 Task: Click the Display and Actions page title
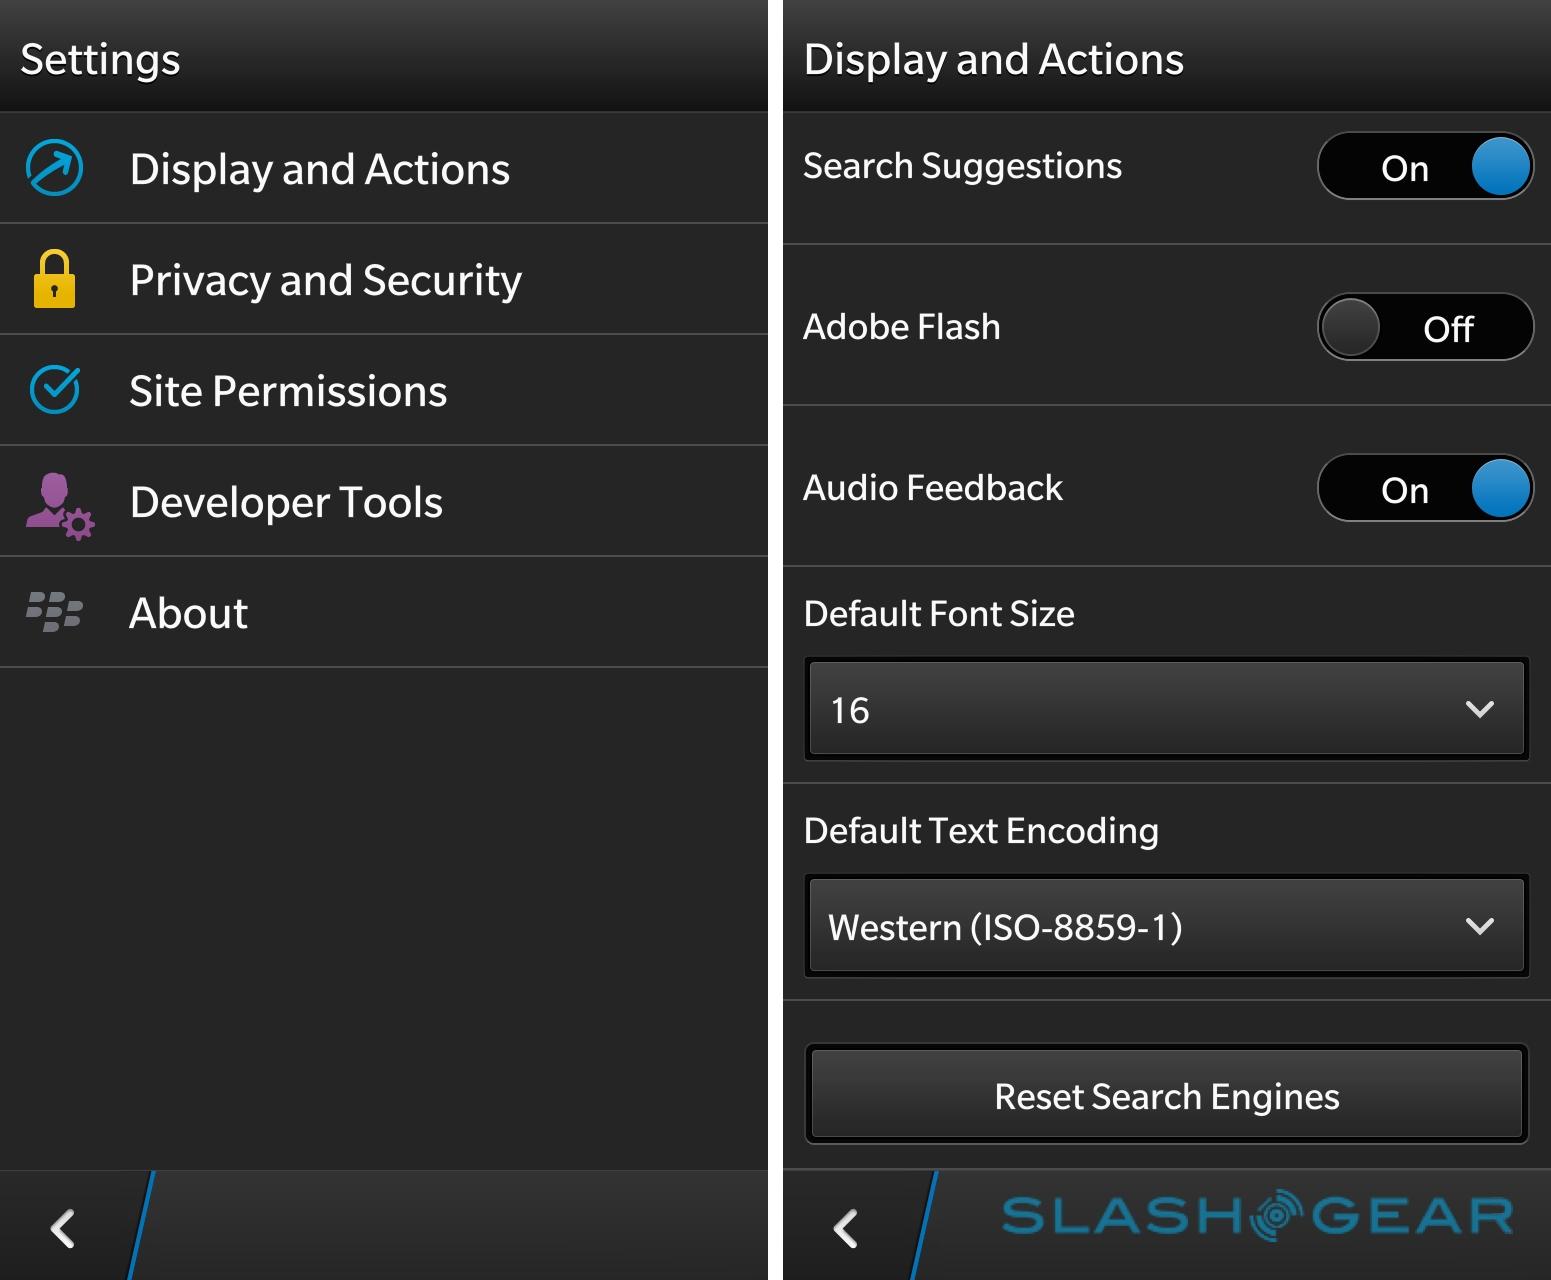point(993,59)
